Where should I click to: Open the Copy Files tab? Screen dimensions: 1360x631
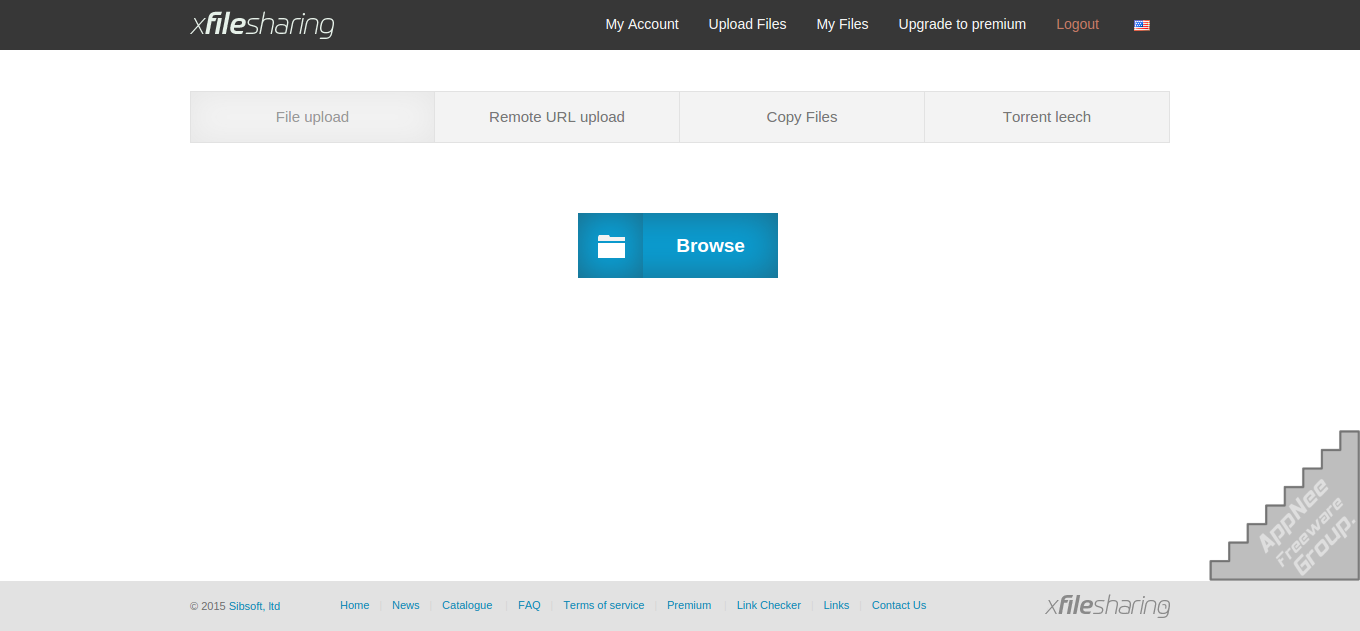pos(802,117)
